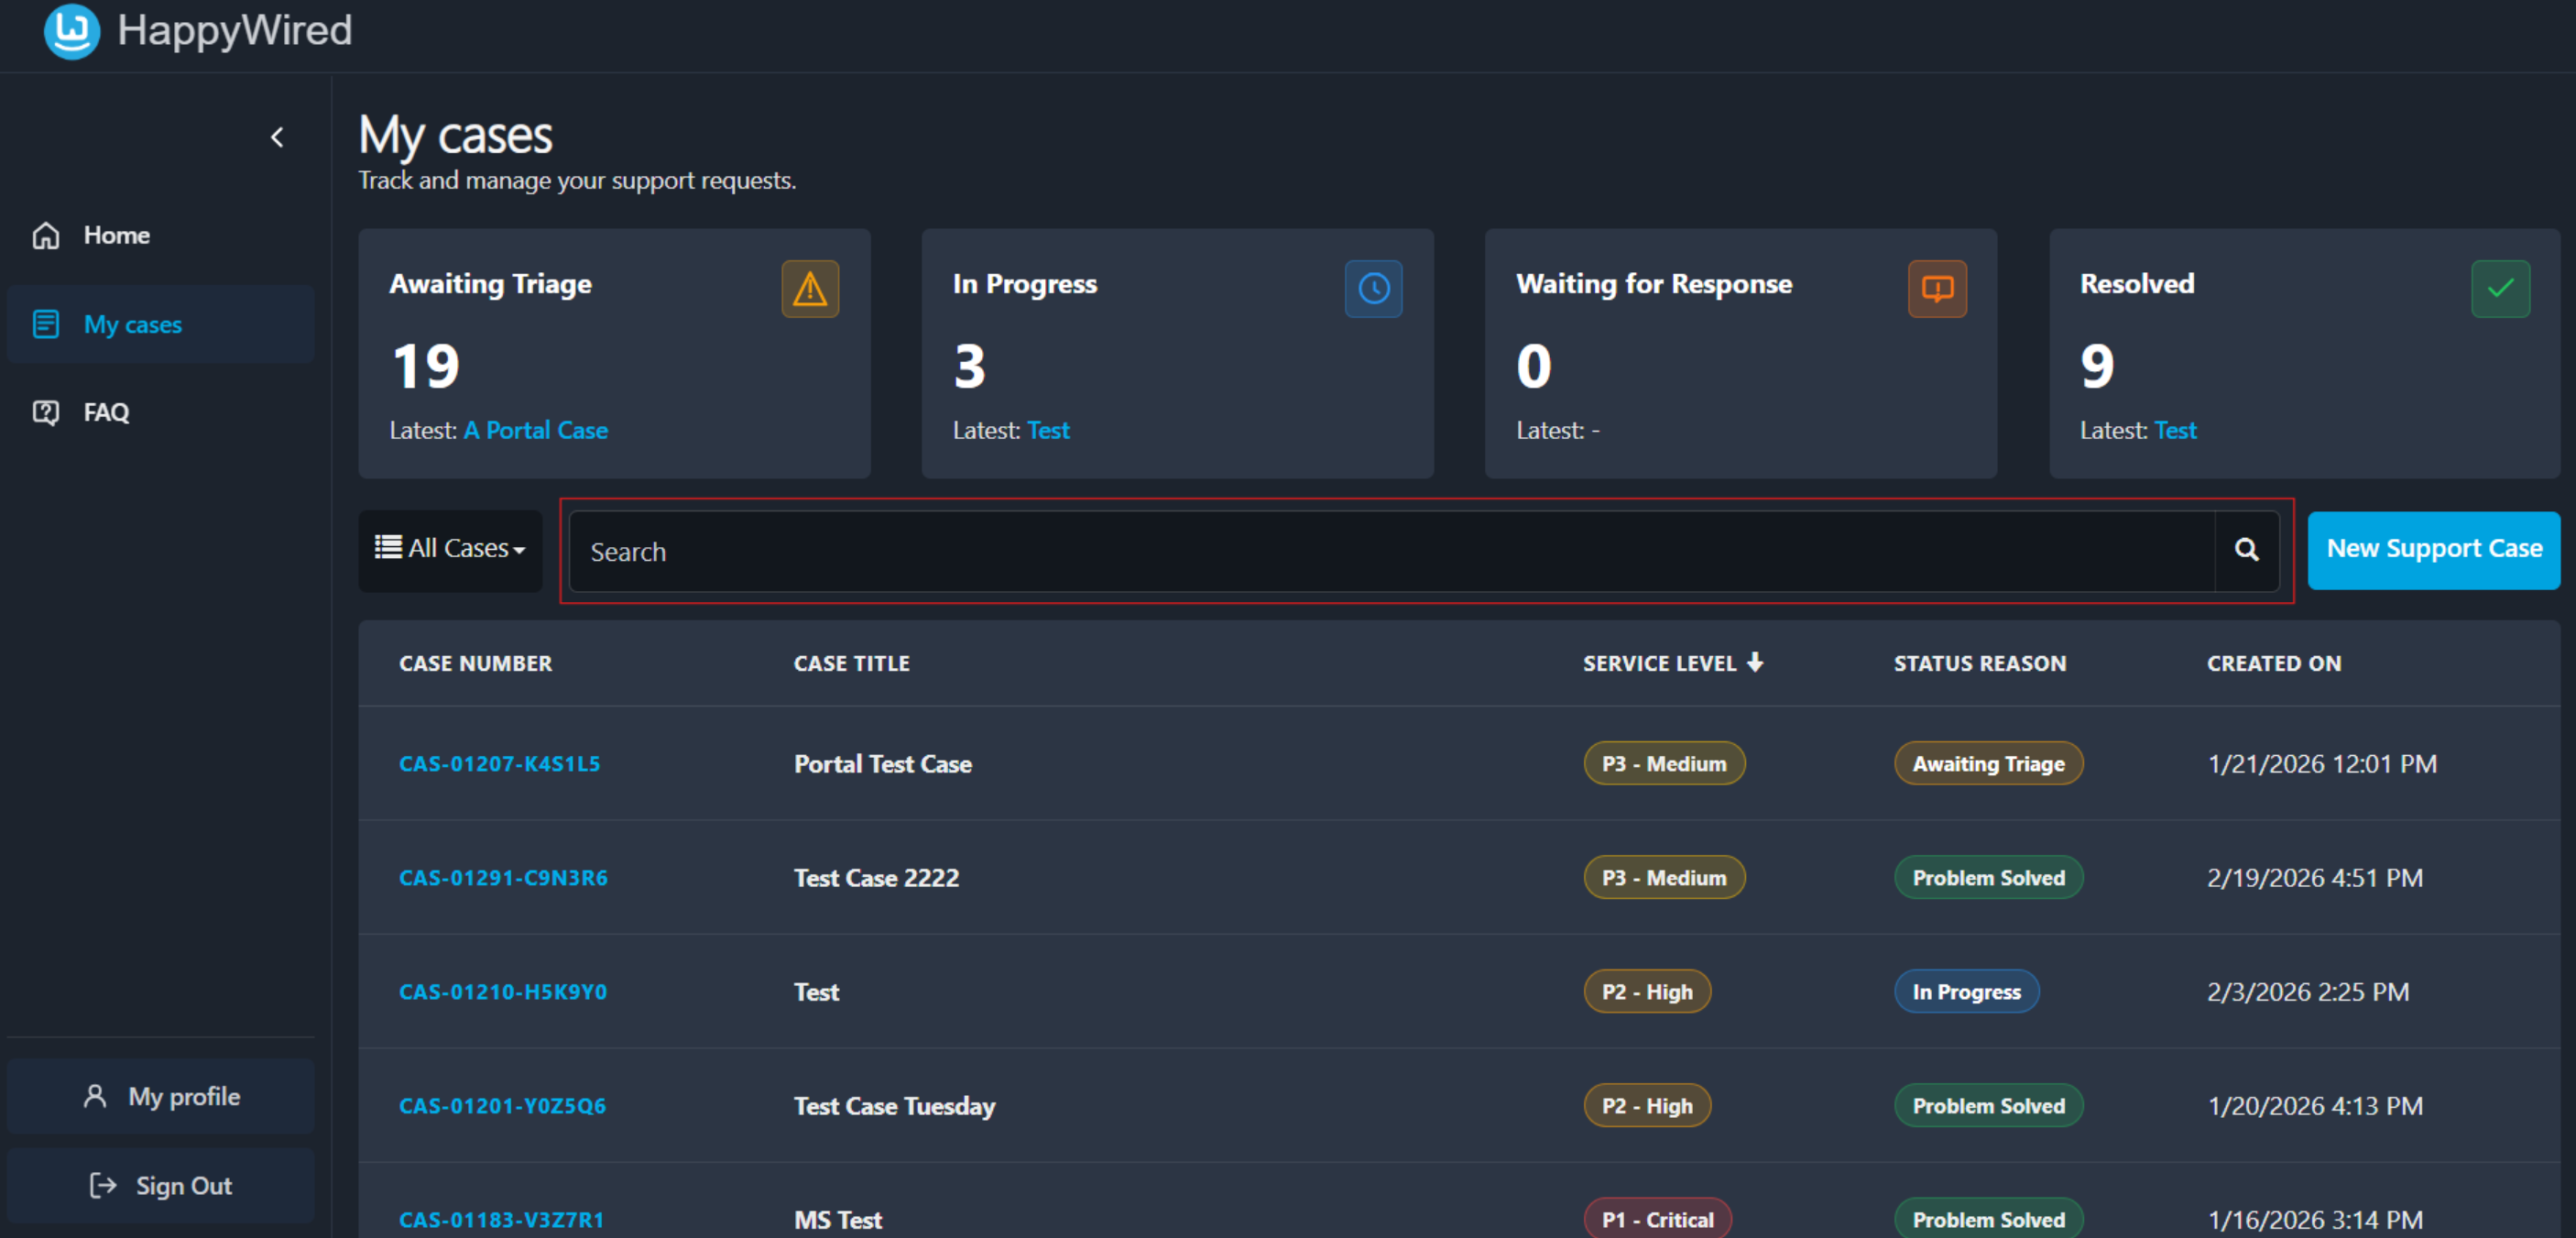
Task: Click the MS Test title
Action: 838,1220
